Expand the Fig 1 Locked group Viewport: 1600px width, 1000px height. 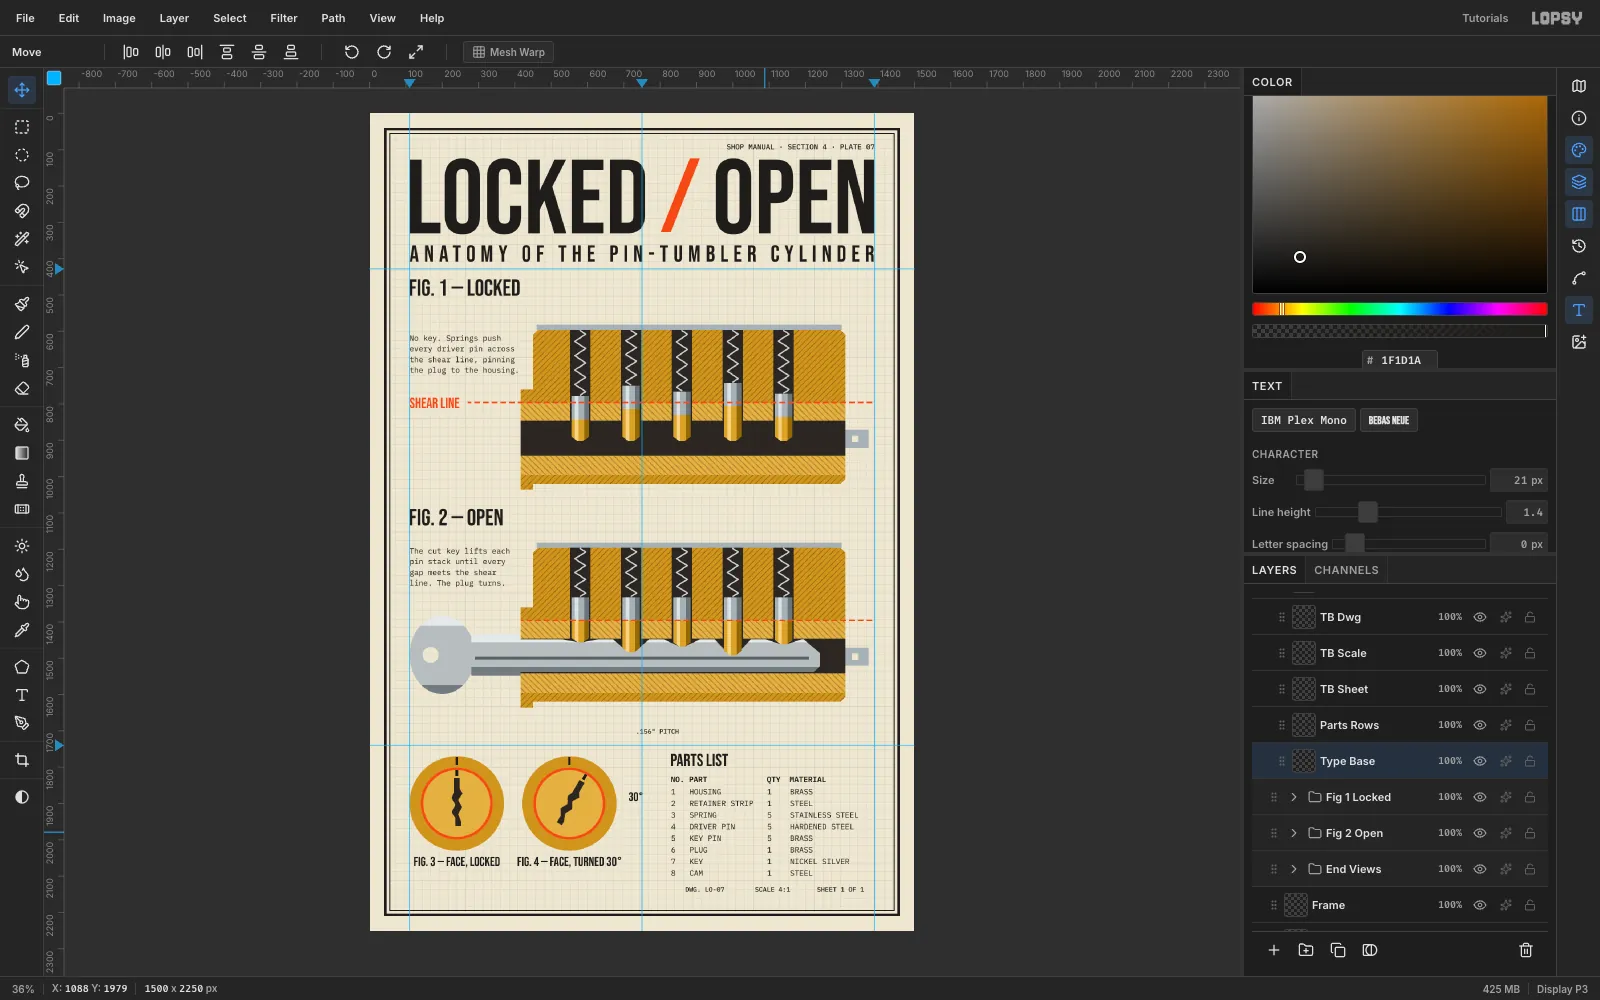click(x=1294, y=797)
